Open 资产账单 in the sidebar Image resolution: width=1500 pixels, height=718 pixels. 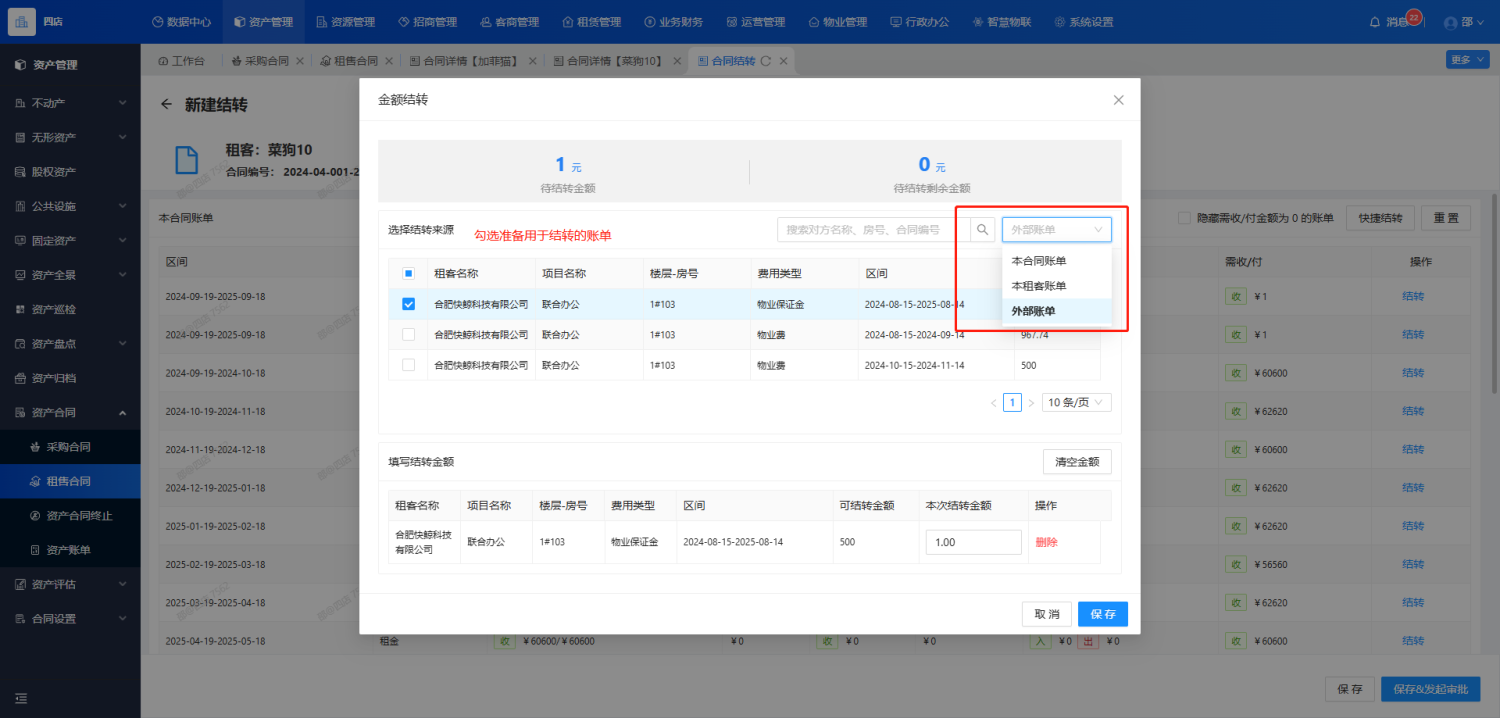point(70,550)
